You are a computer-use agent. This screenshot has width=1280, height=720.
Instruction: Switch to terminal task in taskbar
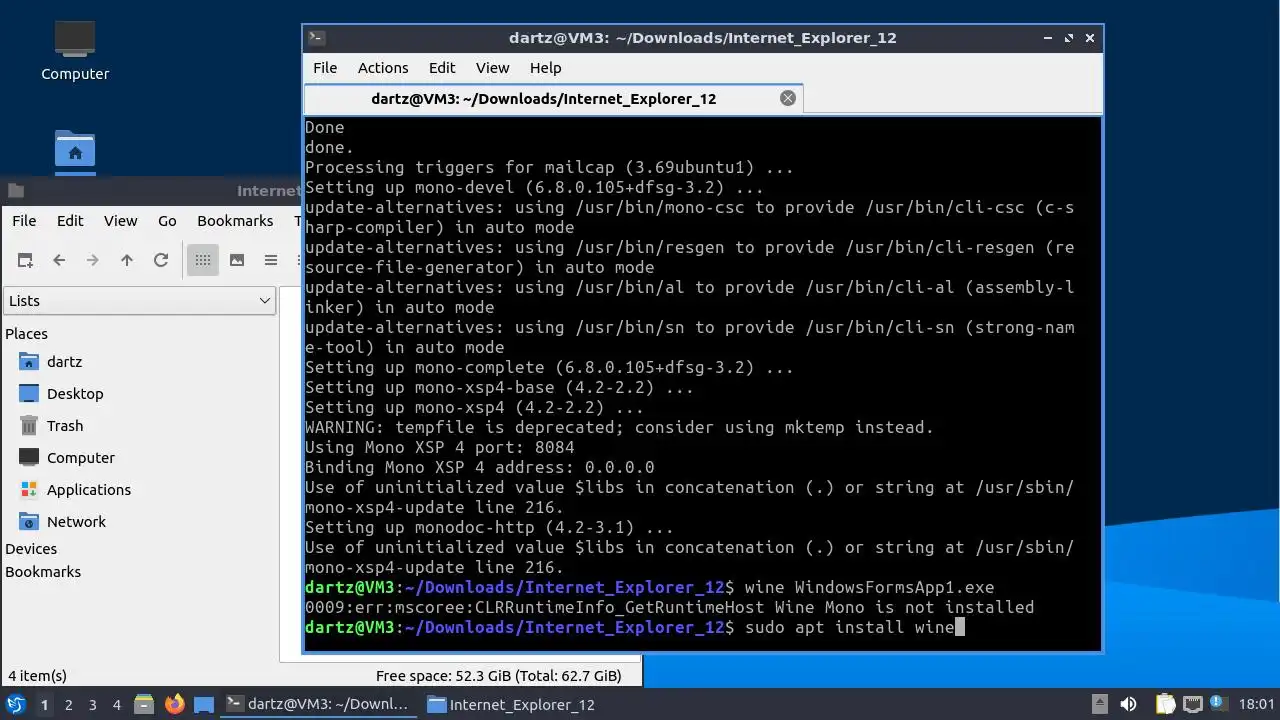tap(318, 704)
